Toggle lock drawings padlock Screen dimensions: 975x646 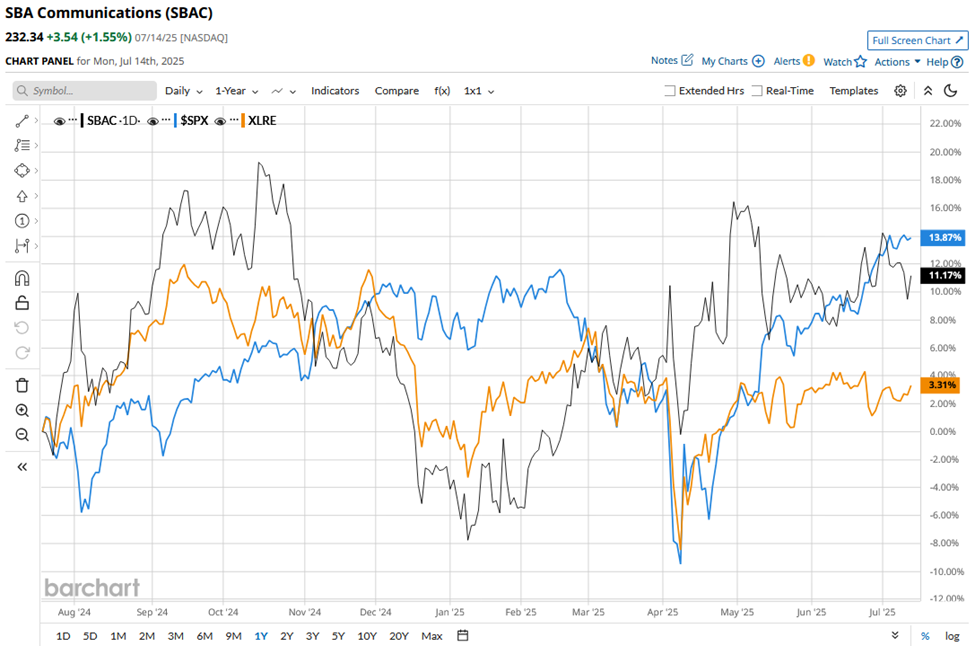point(22,303)
